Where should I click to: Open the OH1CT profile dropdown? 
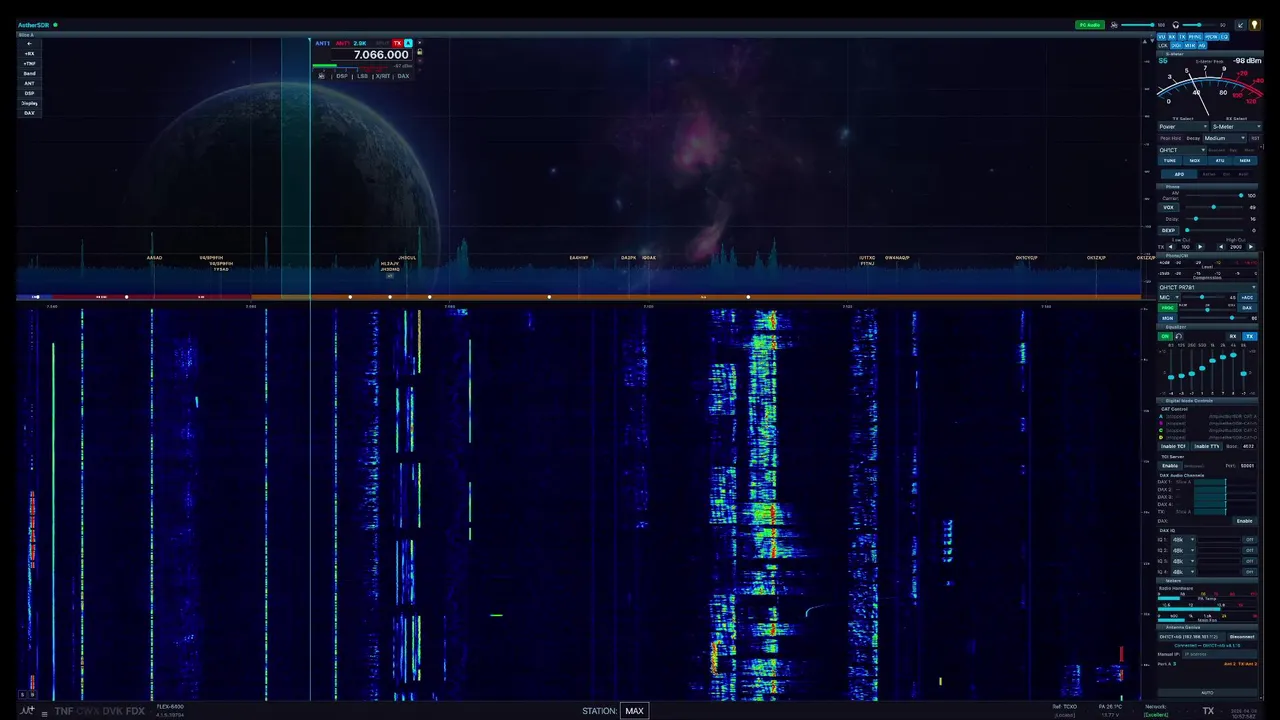coord(1183,149)
